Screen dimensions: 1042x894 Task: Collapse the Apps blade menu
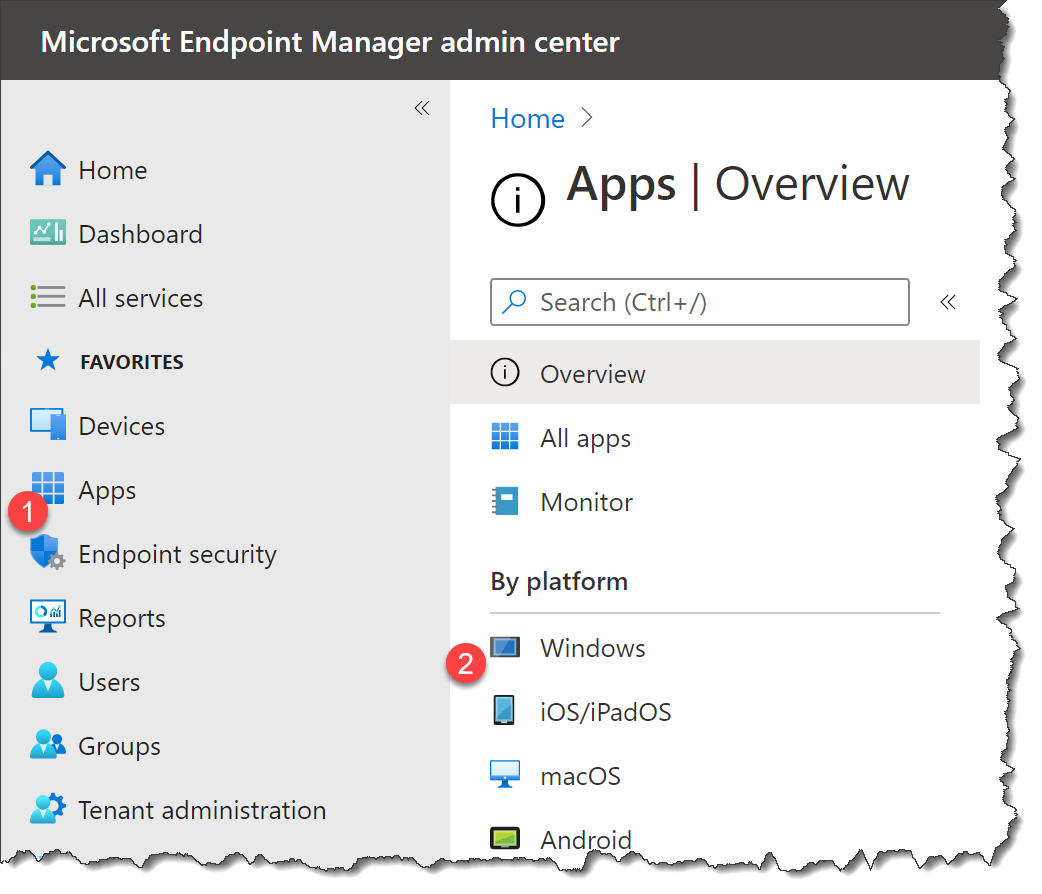point(948,302)
